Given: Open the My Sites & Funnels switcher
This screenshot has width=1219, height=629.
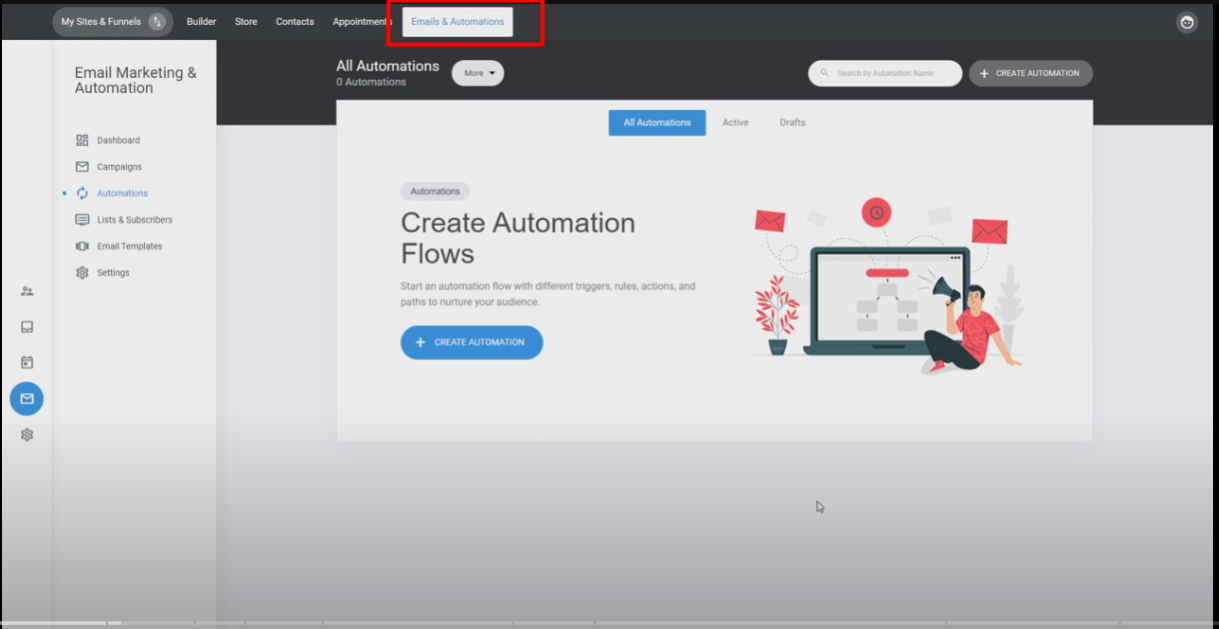Looking at the screenshot, I should click(x=112, y=22).
